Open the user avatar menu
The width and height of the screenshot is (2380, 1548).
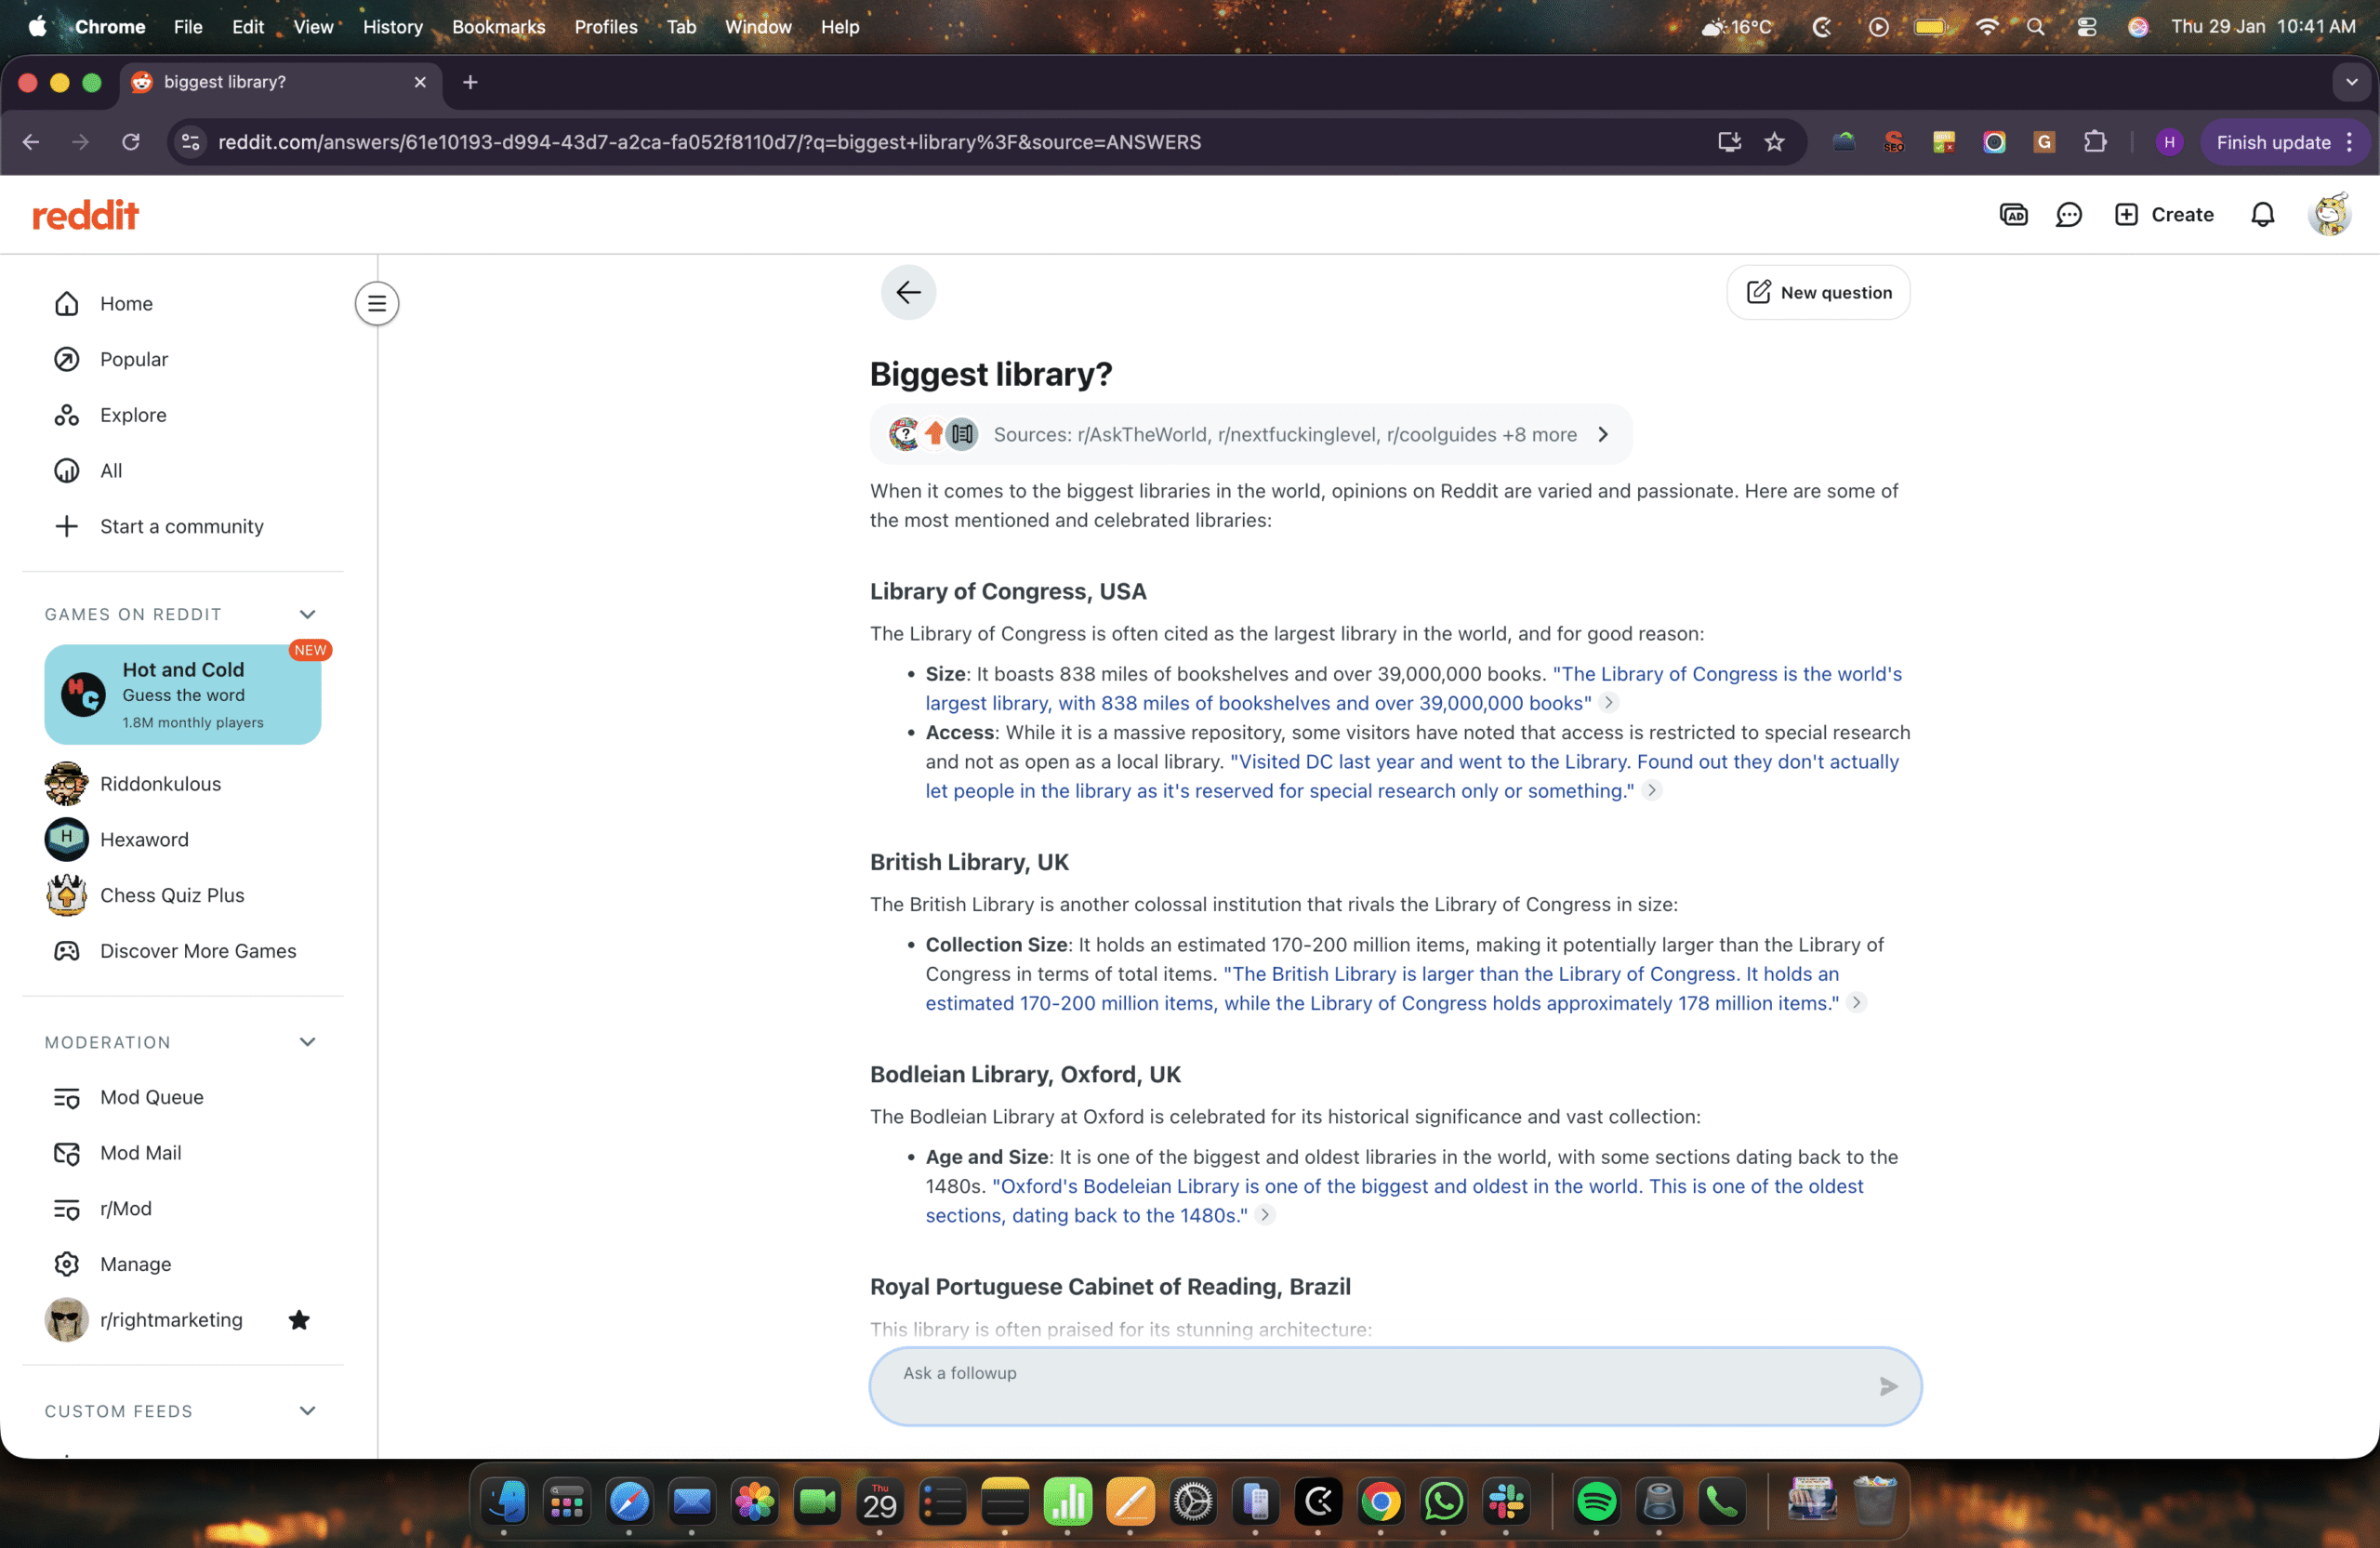tap(2329, 215)
